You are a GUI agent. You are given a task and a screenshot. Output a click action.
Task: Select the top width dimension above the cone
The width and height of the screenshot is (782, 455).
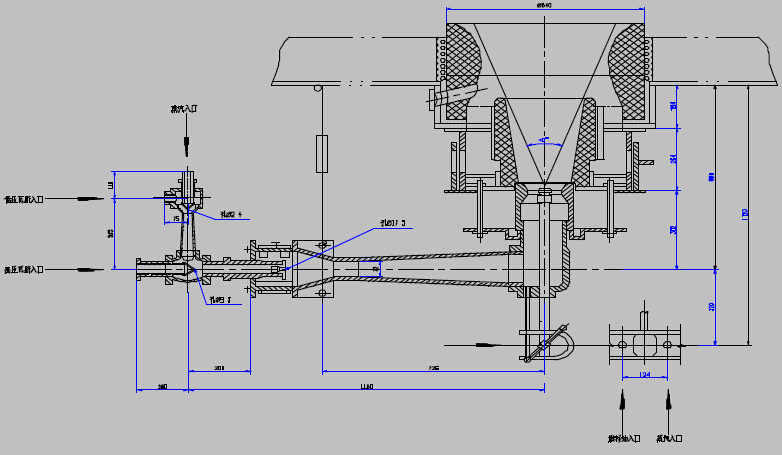pyautogui.click(x=543, y=5)
